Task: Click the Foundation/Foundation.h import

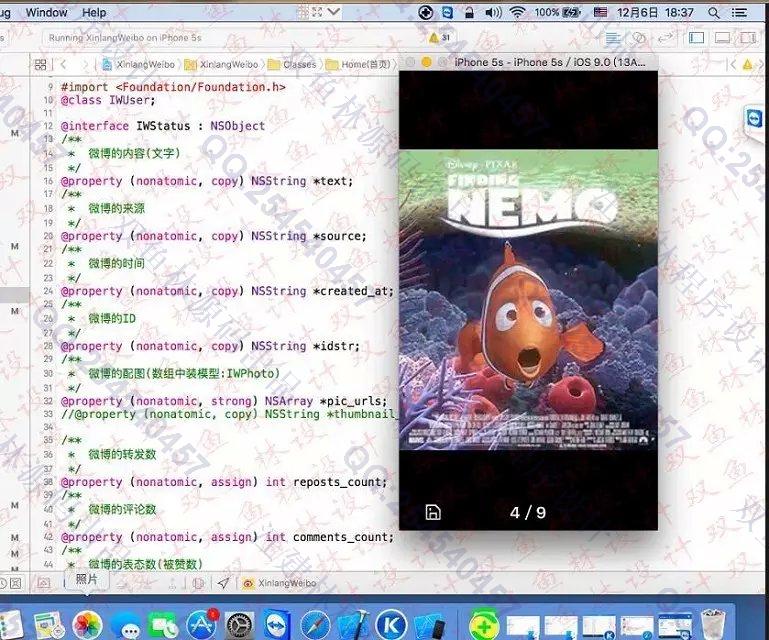Action: (201, 87)
